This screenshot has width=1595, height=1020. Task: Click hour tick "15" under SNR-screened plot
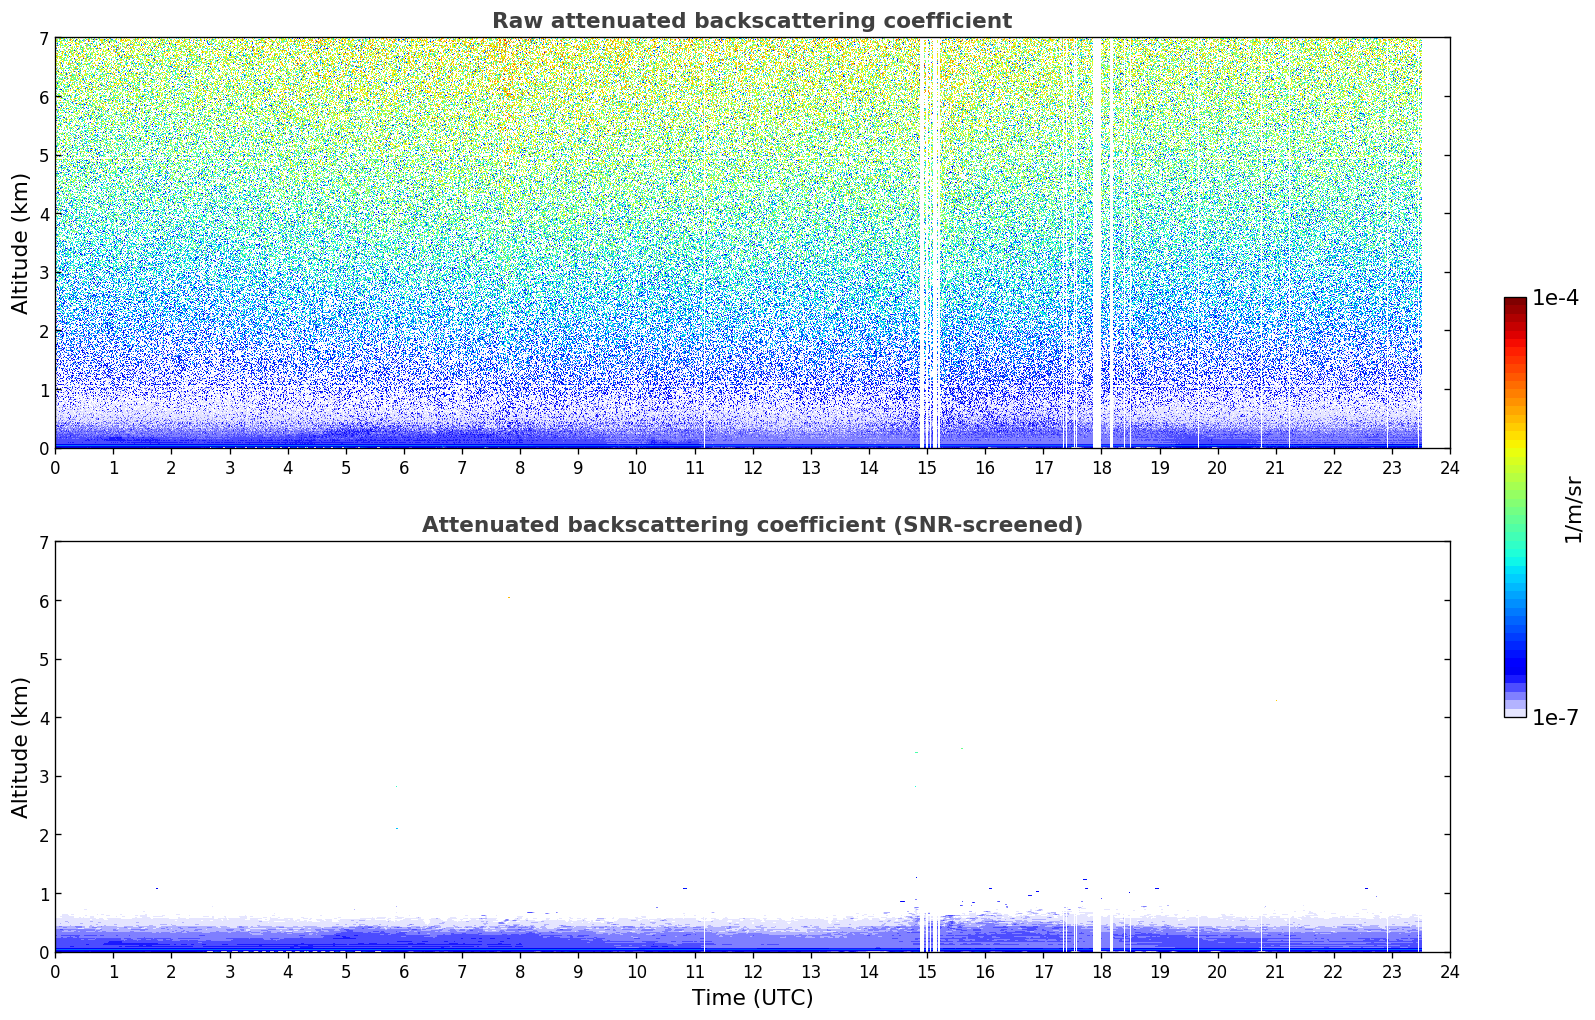coord(927,971)
